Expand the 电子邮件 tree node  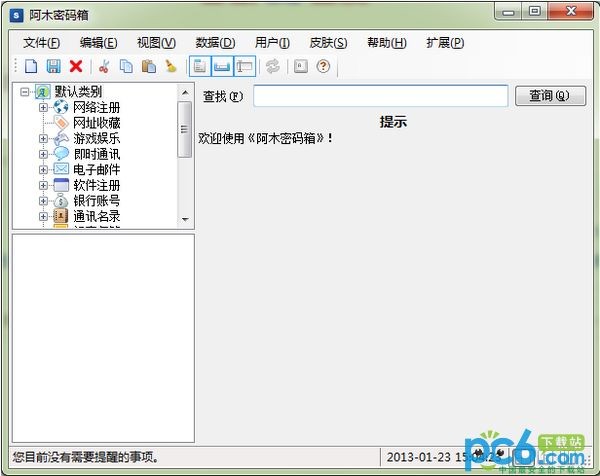click(x=43, y=170)
